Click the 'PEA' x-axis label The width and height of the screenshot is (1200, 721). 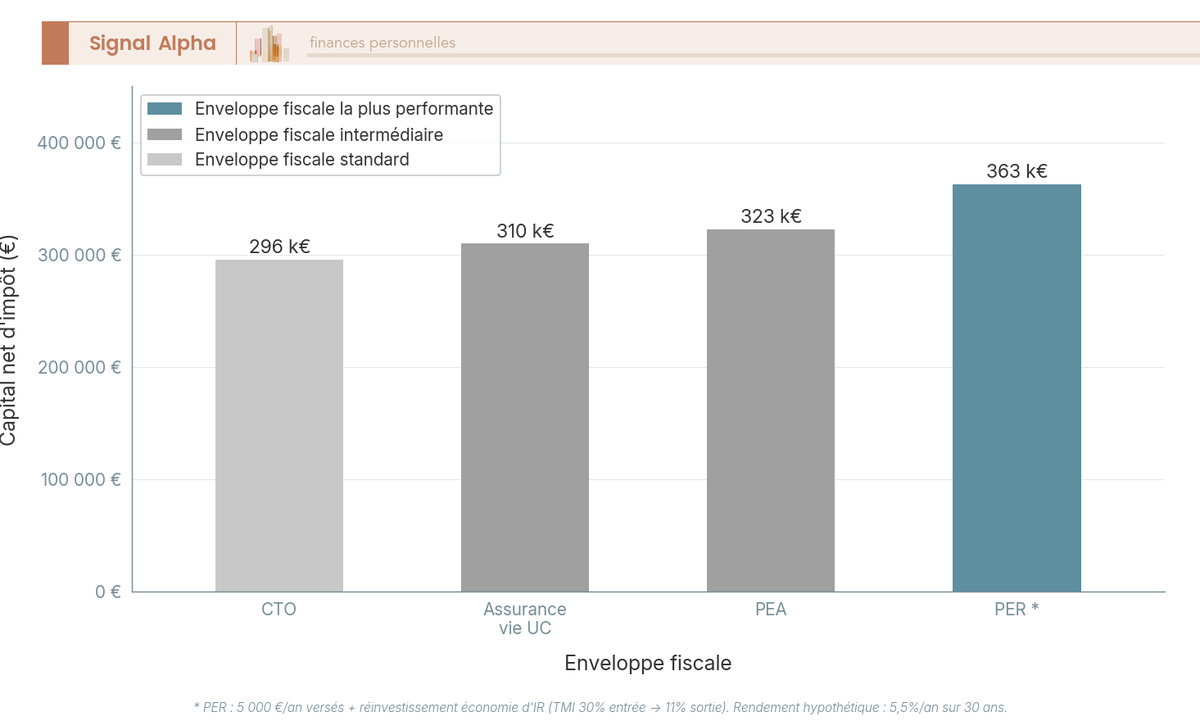(771, 609)
